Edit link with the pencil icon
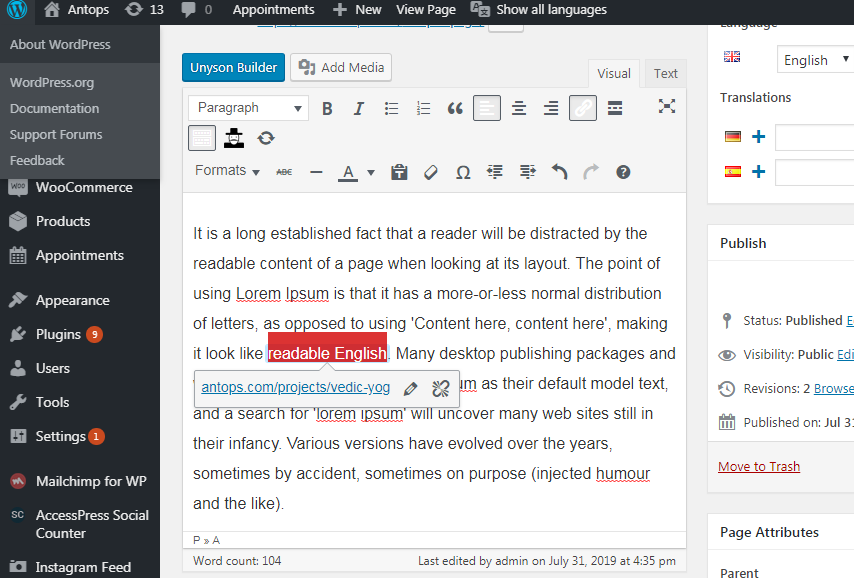Screen dimensions: 854x578 point(411,388)
